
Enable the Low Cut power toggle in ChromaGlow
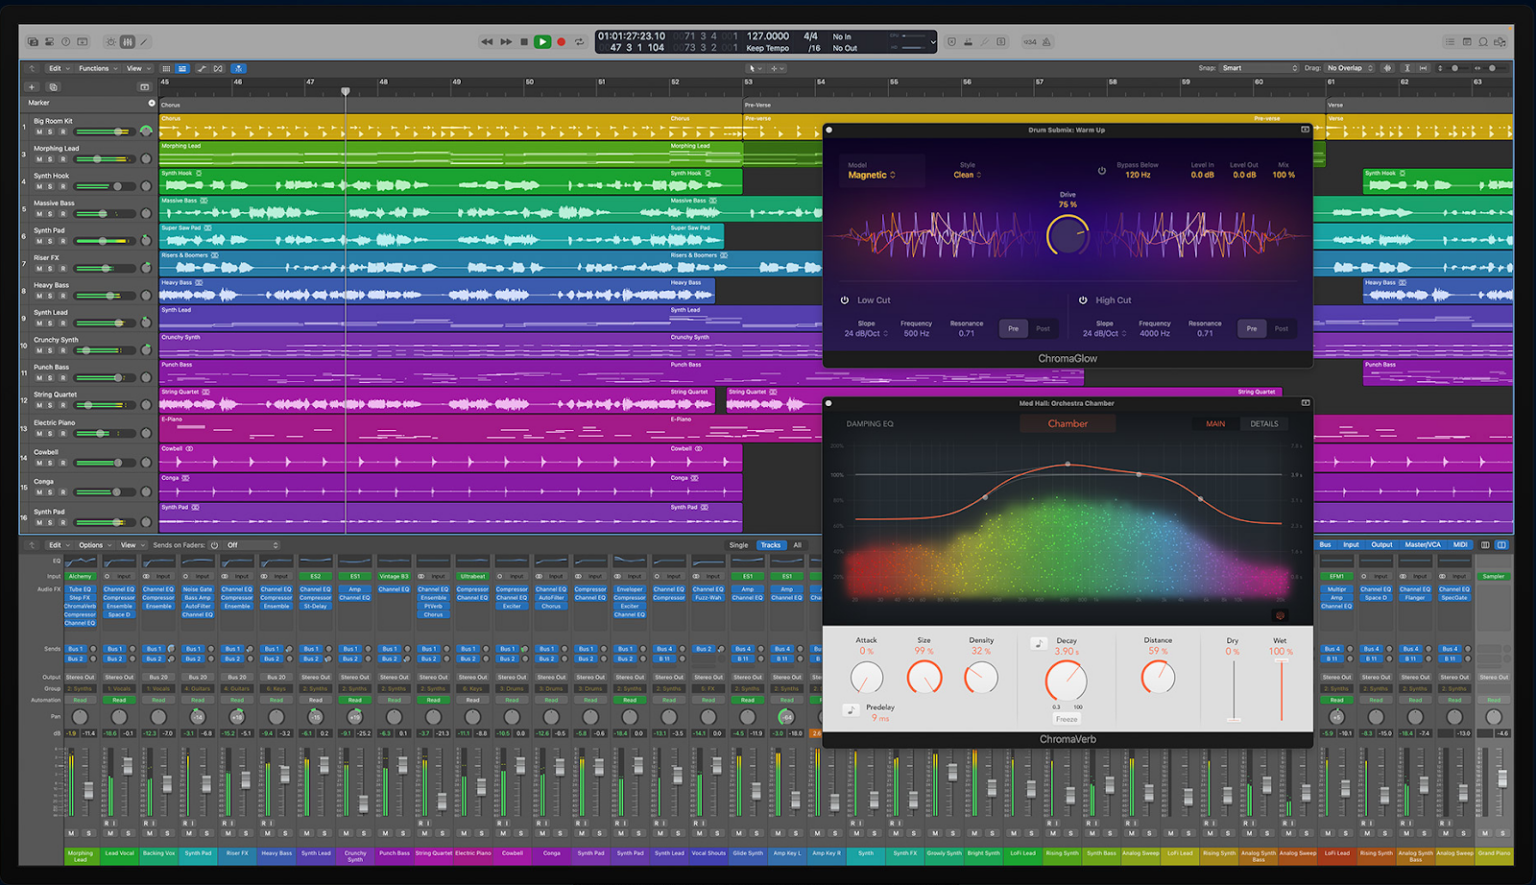click(x=845, y=300)
